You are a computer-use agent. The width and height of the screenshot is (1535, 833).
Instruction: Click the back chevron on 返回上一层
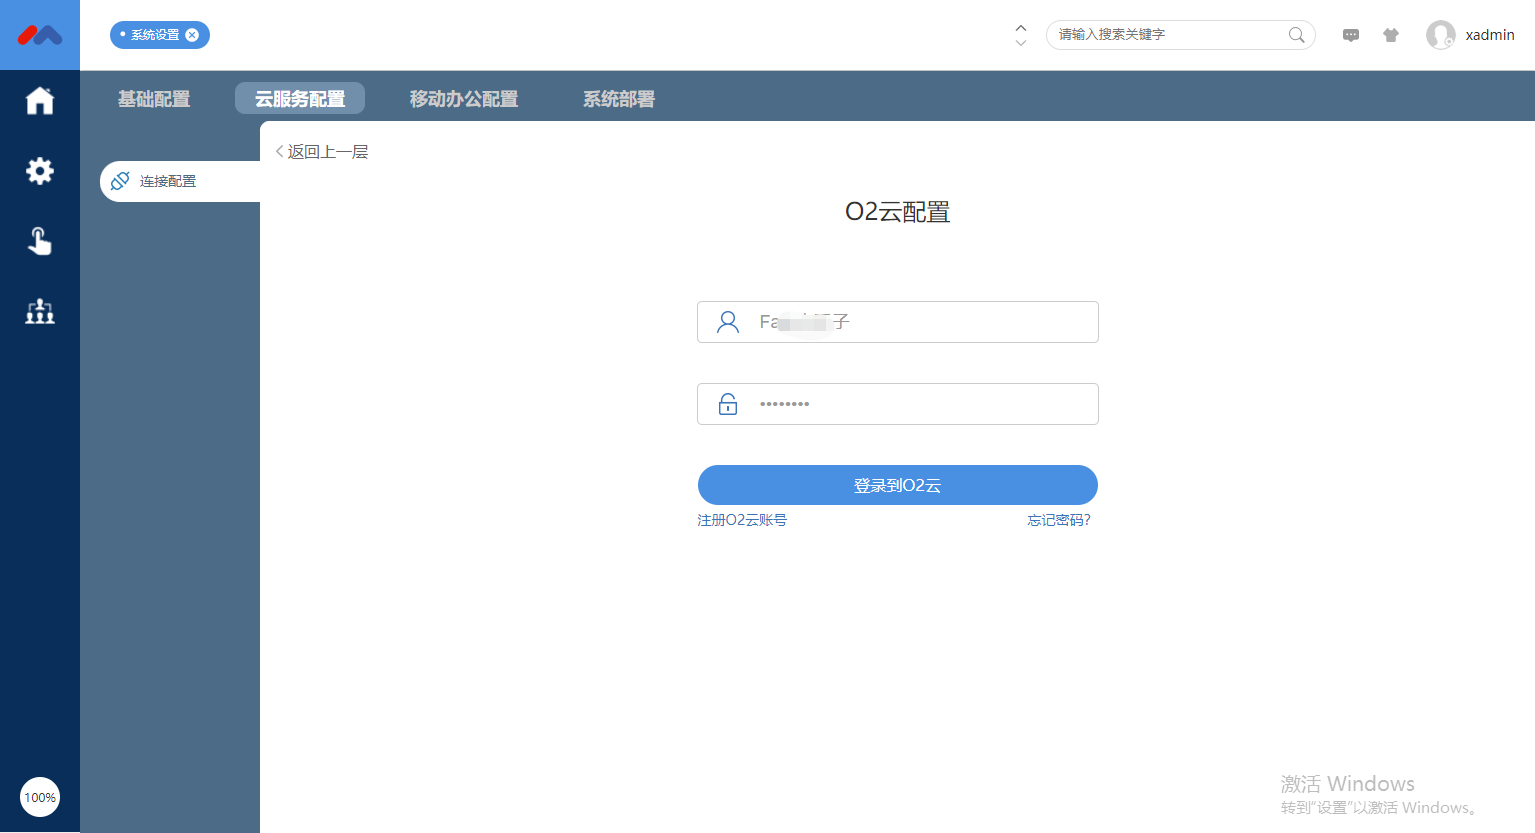(x=278, y=150)
